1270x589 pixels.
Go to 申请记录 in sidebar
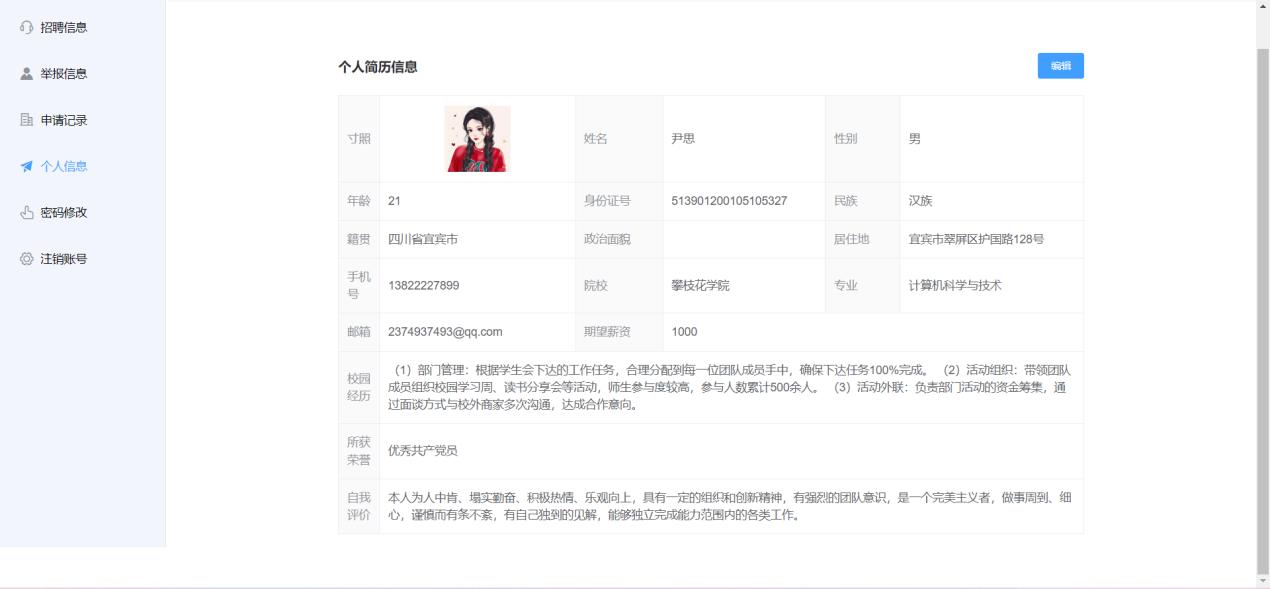(82, 120)
